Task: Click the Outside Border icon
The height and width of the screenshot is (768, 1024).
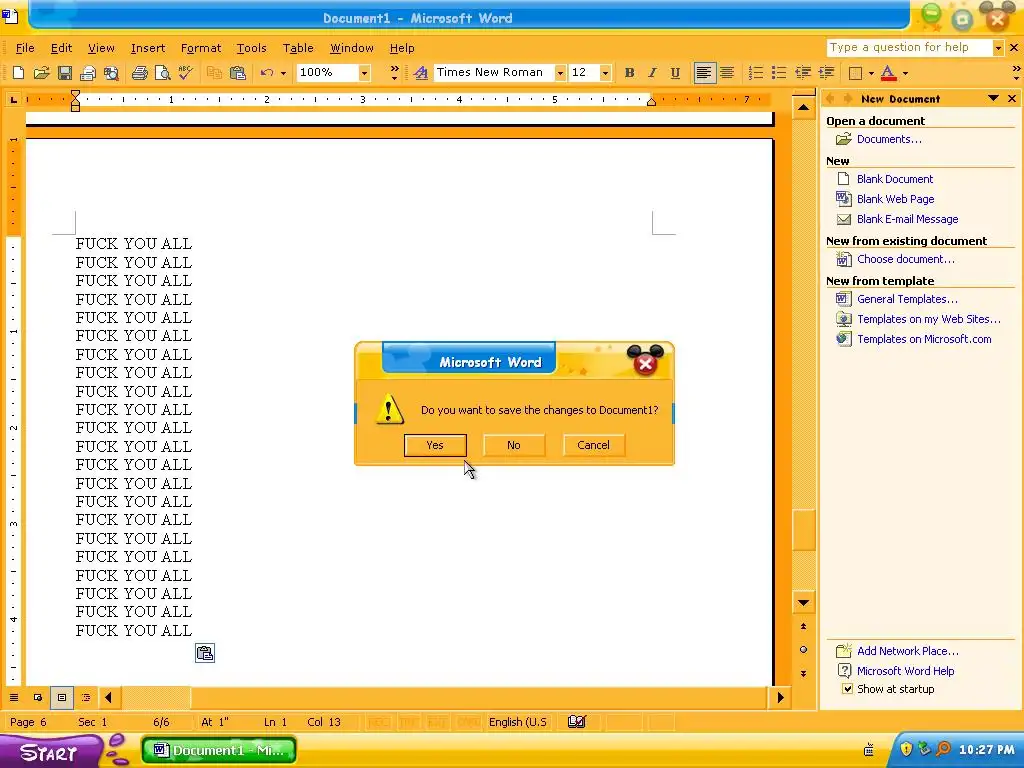Action: click(855, 72)
